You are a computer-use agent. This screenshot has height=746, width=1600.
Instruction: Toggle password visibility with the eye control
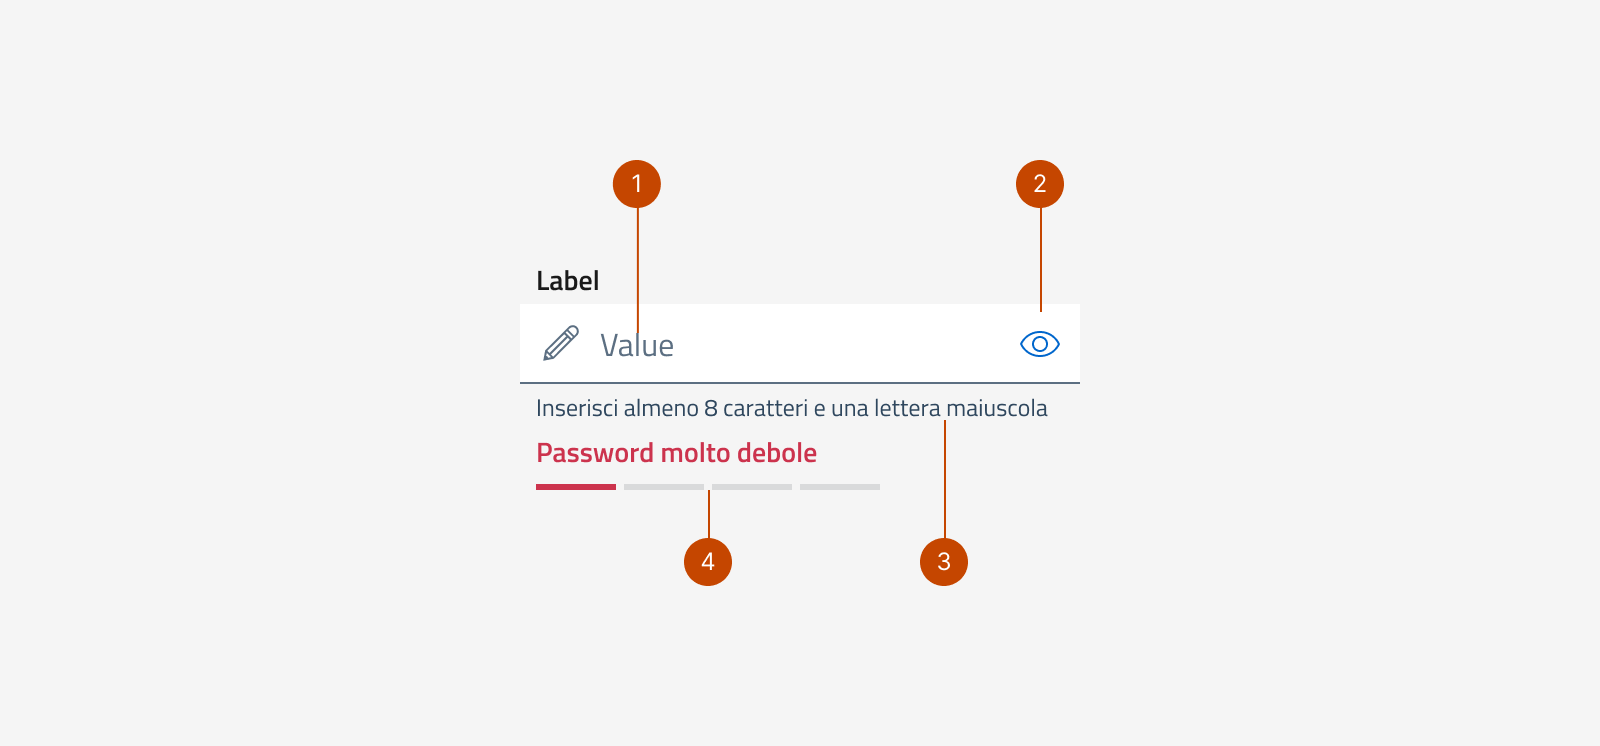(1038, 343)
